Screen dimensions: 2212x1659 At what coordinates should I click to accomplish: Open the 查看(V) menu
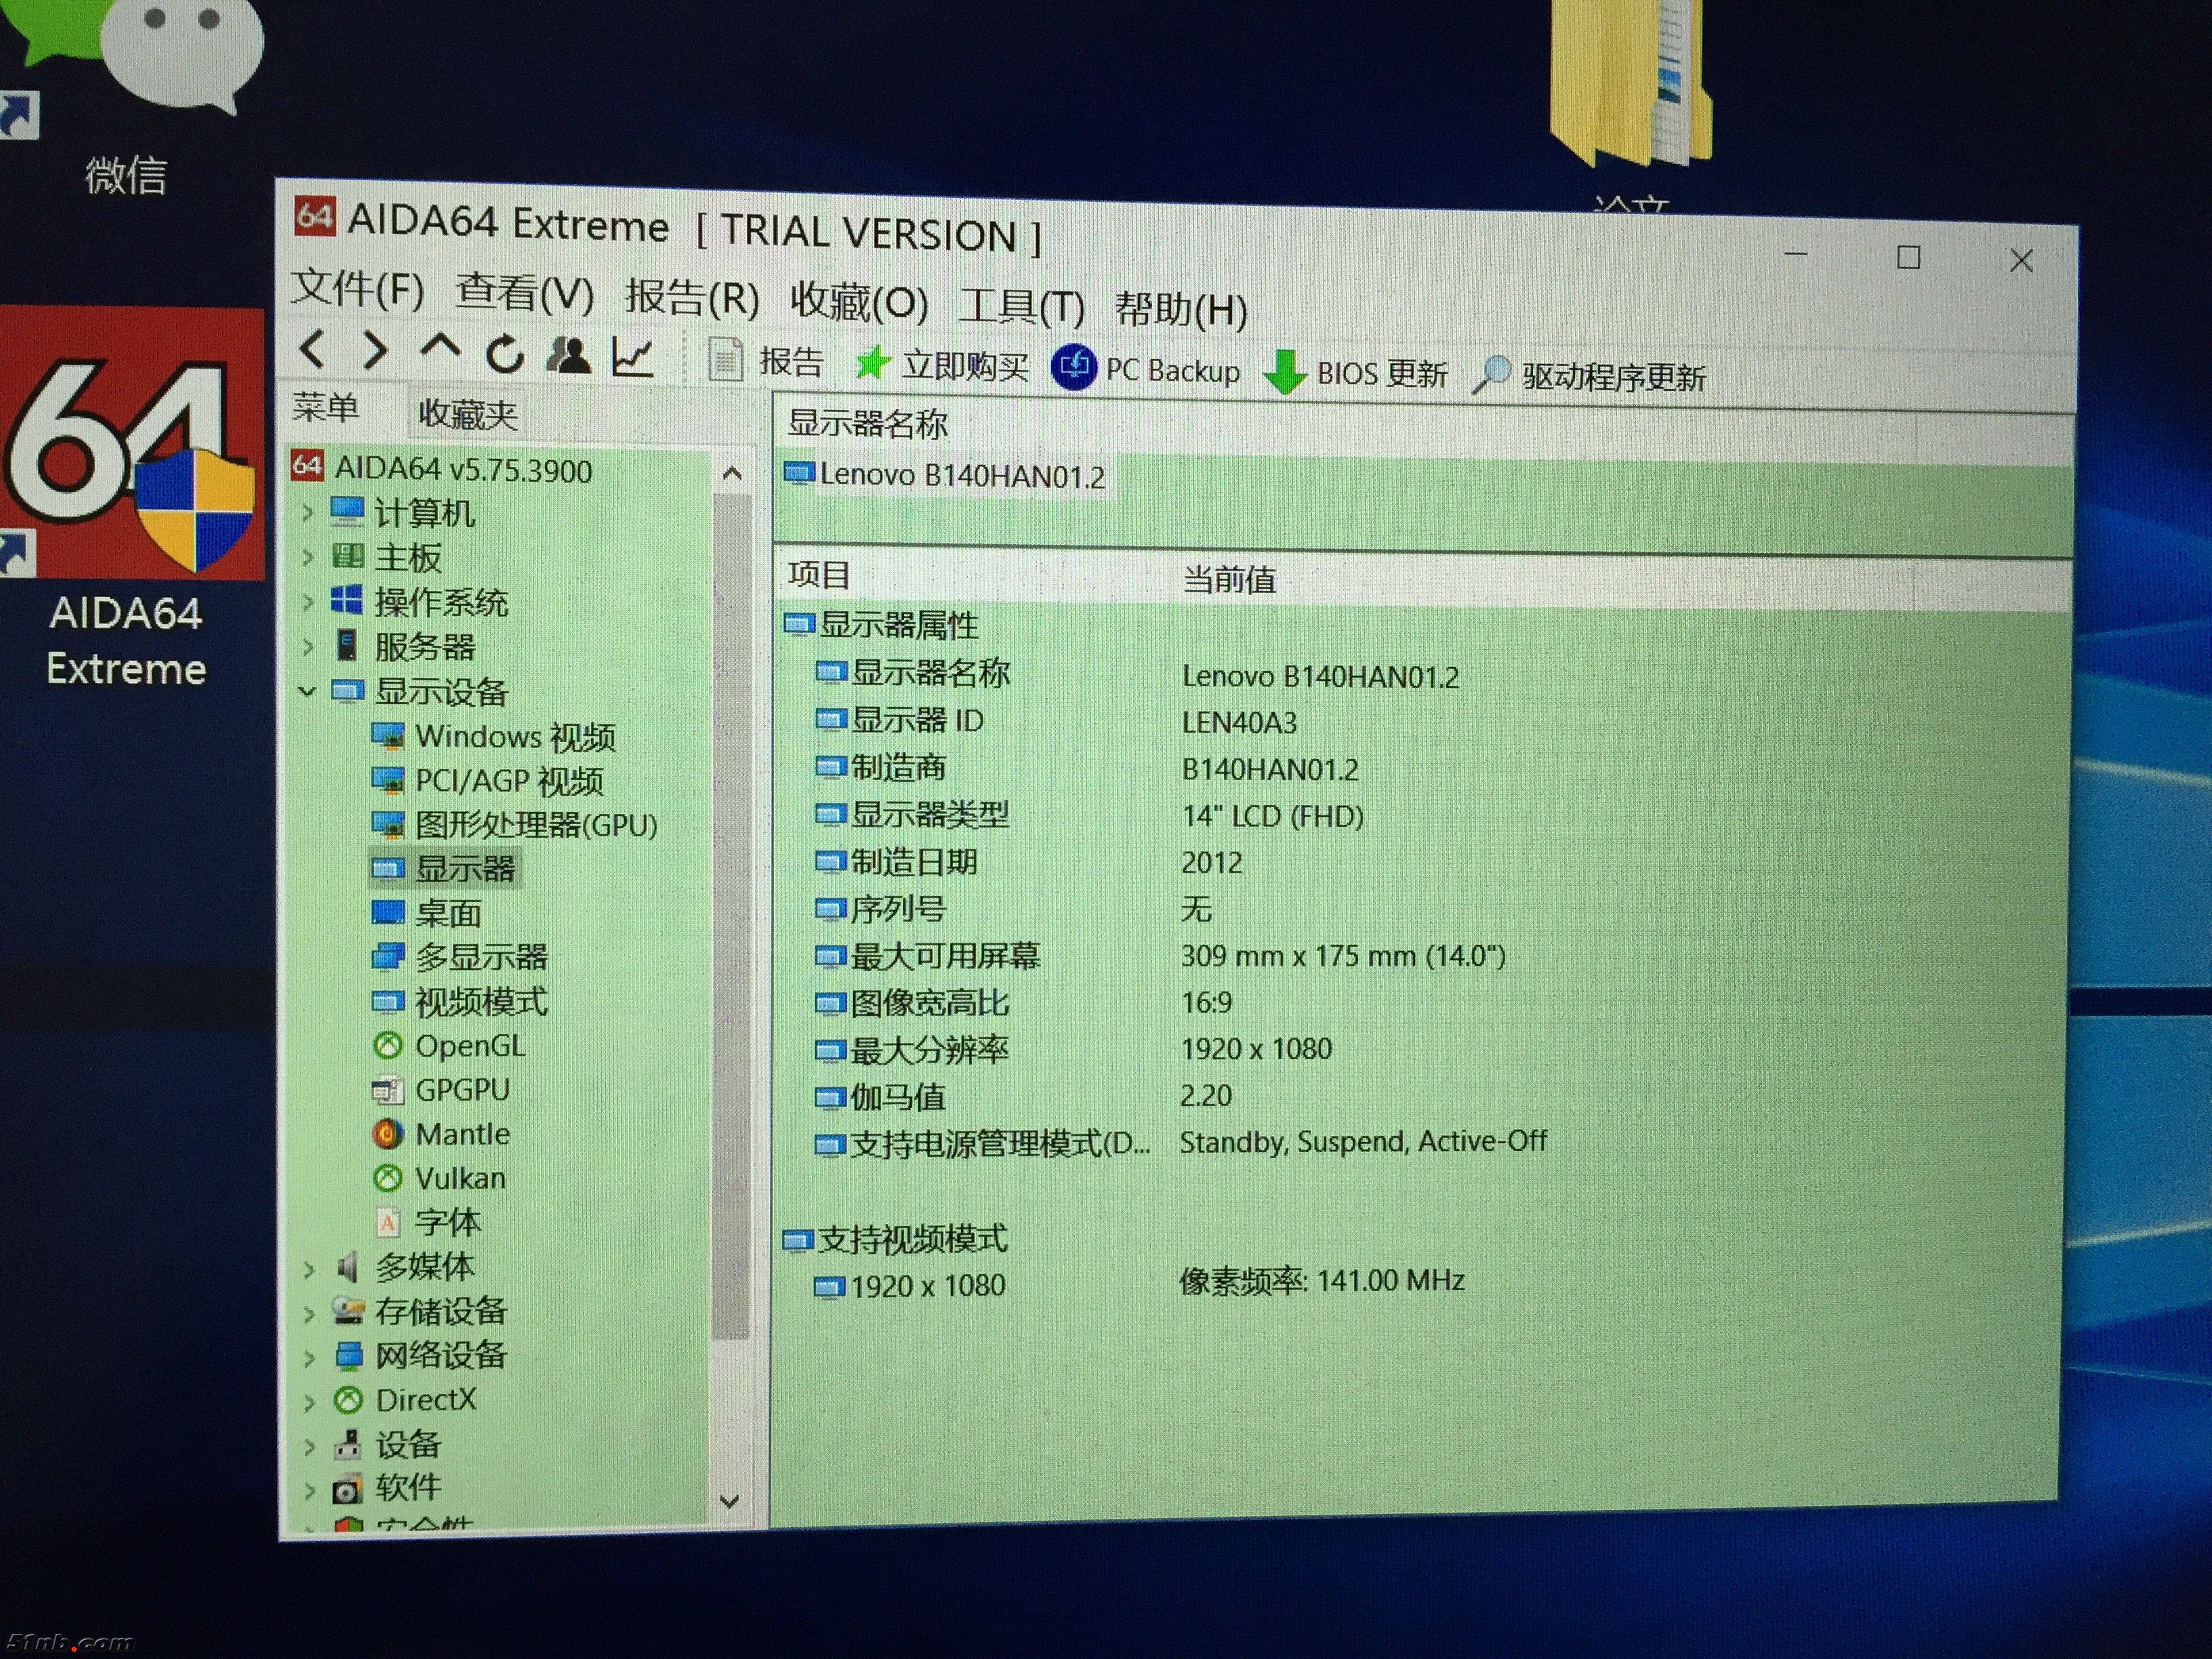tap(525, 294)
